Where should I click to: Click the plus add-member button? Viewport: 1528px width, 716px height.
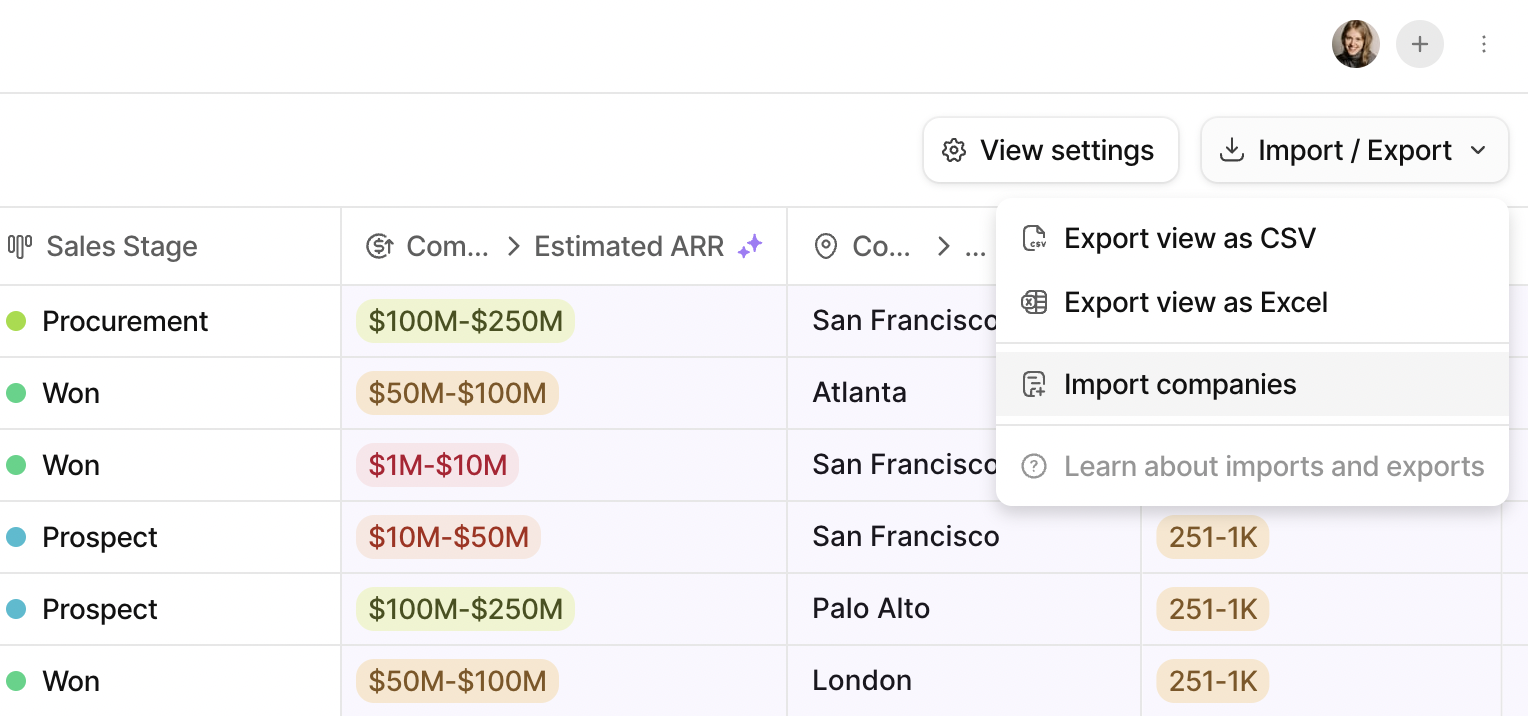1419,44
